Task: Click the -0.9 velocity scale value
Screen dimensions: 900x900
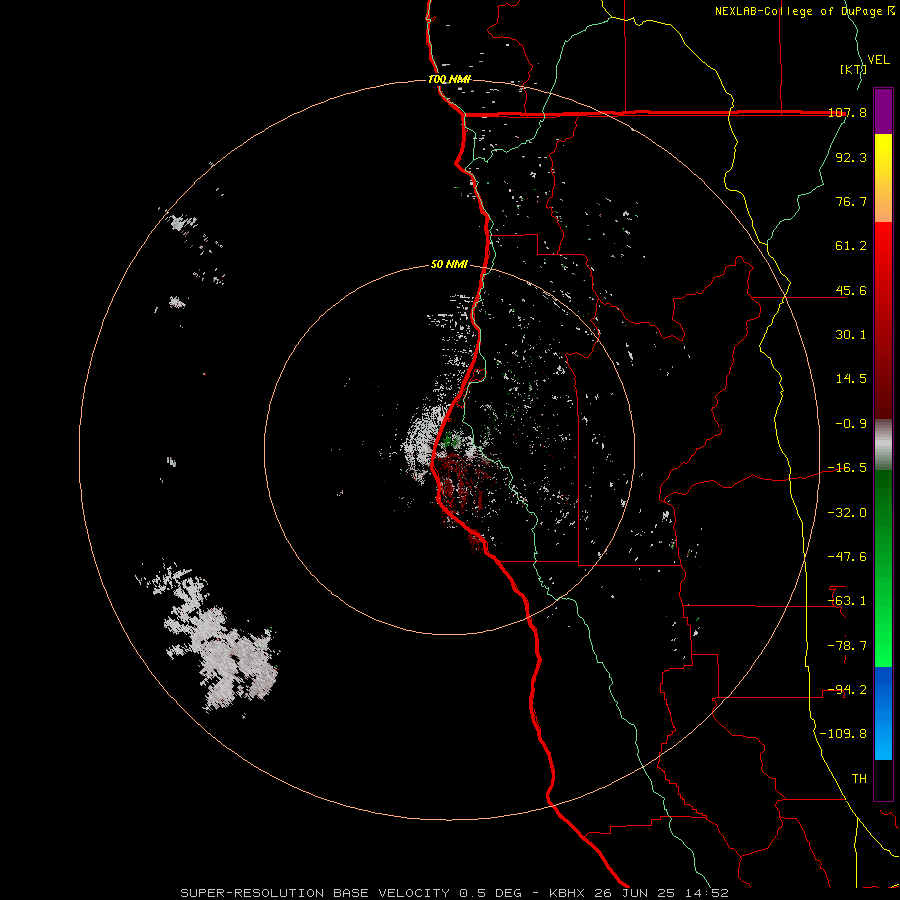Action: [x=851, y=424]
